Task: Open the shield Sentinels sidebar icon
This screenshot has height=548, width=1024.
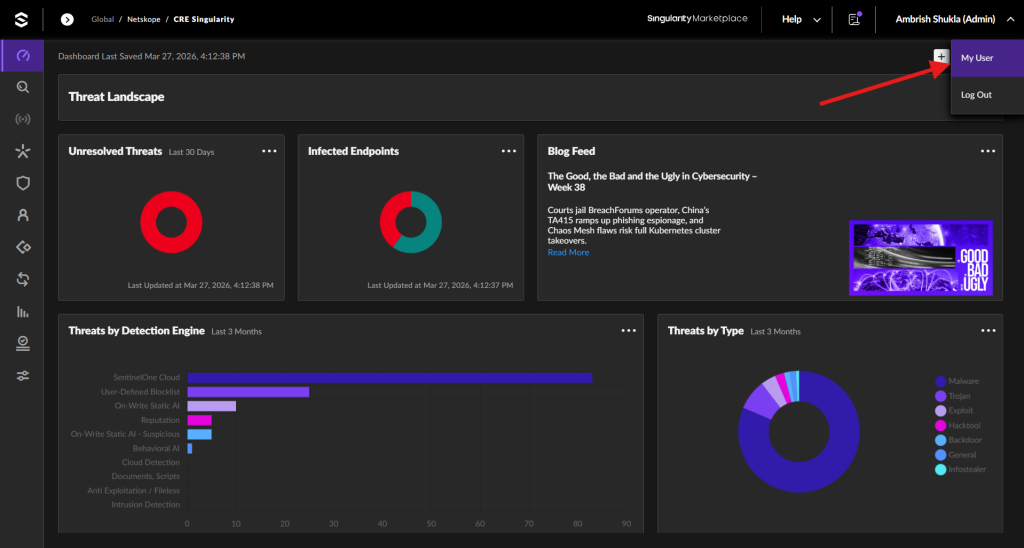Action: click(23, 184)
